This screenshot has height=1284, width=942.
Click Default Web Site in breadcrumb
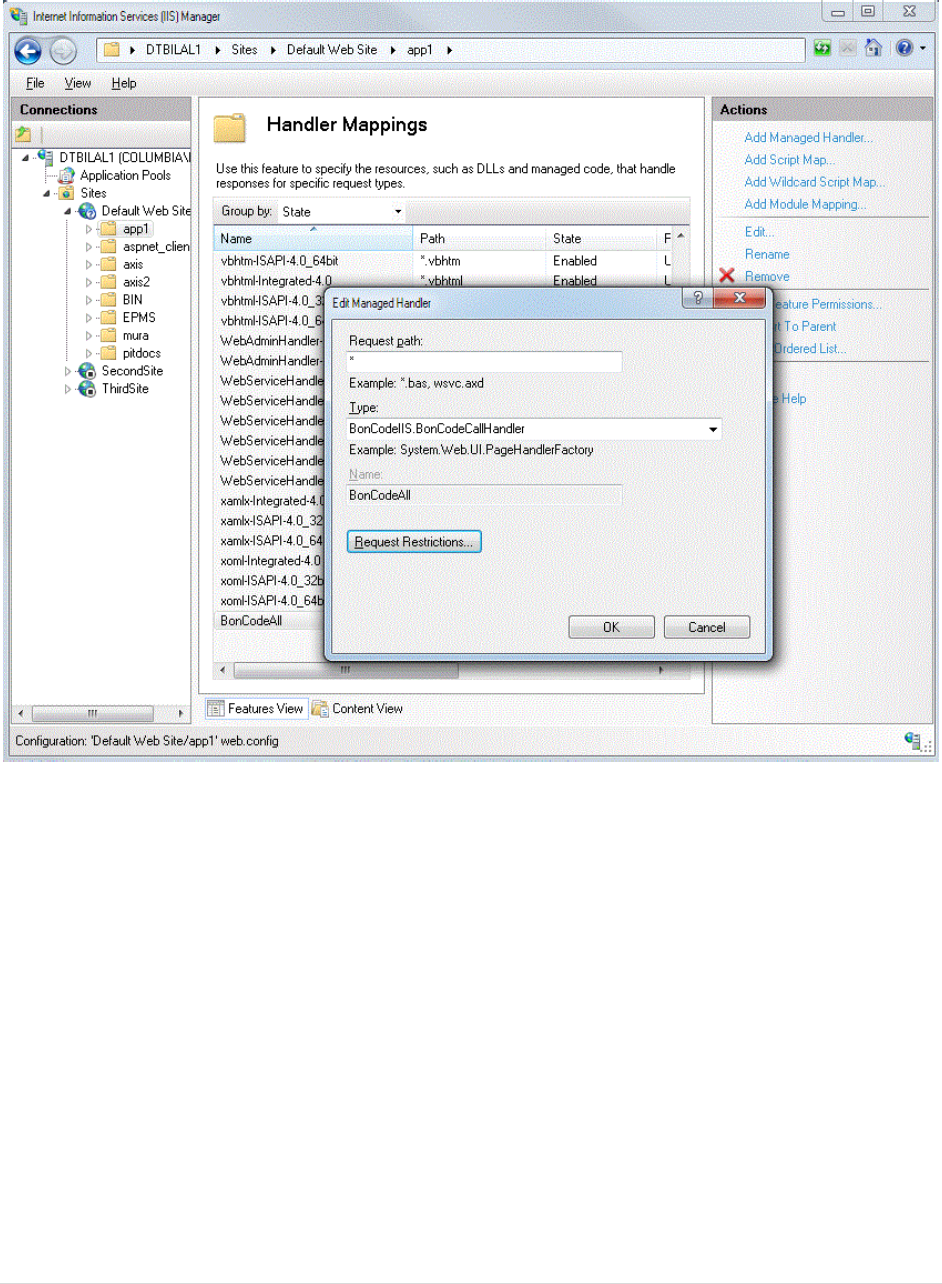click(x=331, y=50)
